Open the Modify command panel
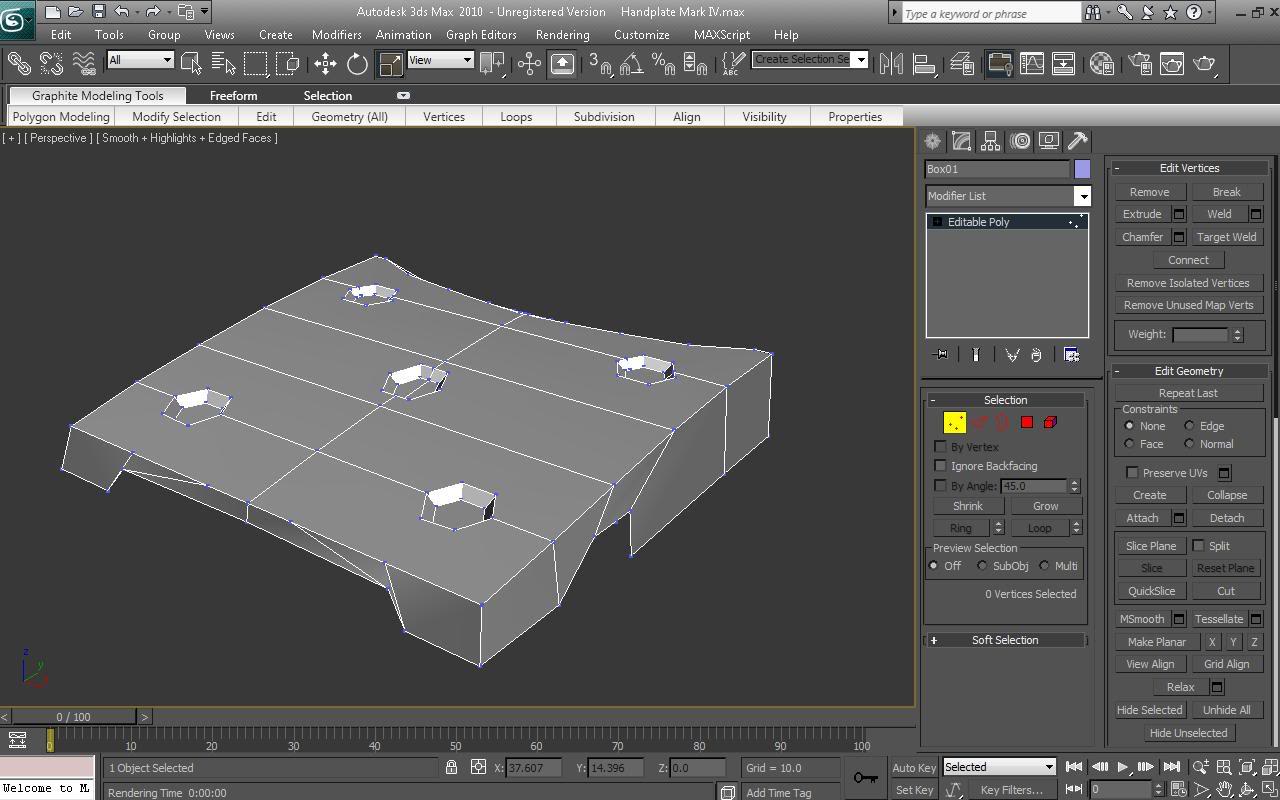 click(x=961, y=141)
